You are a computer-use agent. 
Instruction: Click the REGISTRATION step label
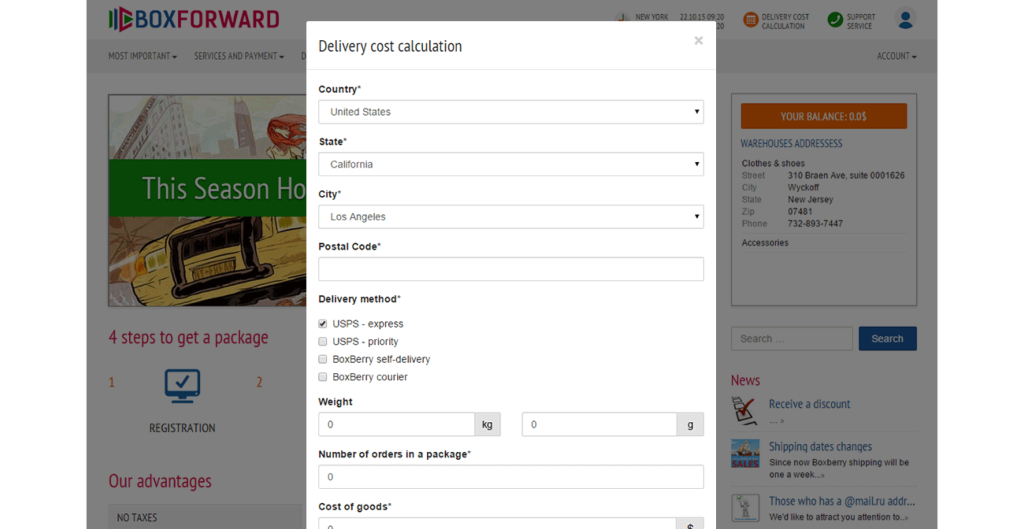(x=182, y=428)
